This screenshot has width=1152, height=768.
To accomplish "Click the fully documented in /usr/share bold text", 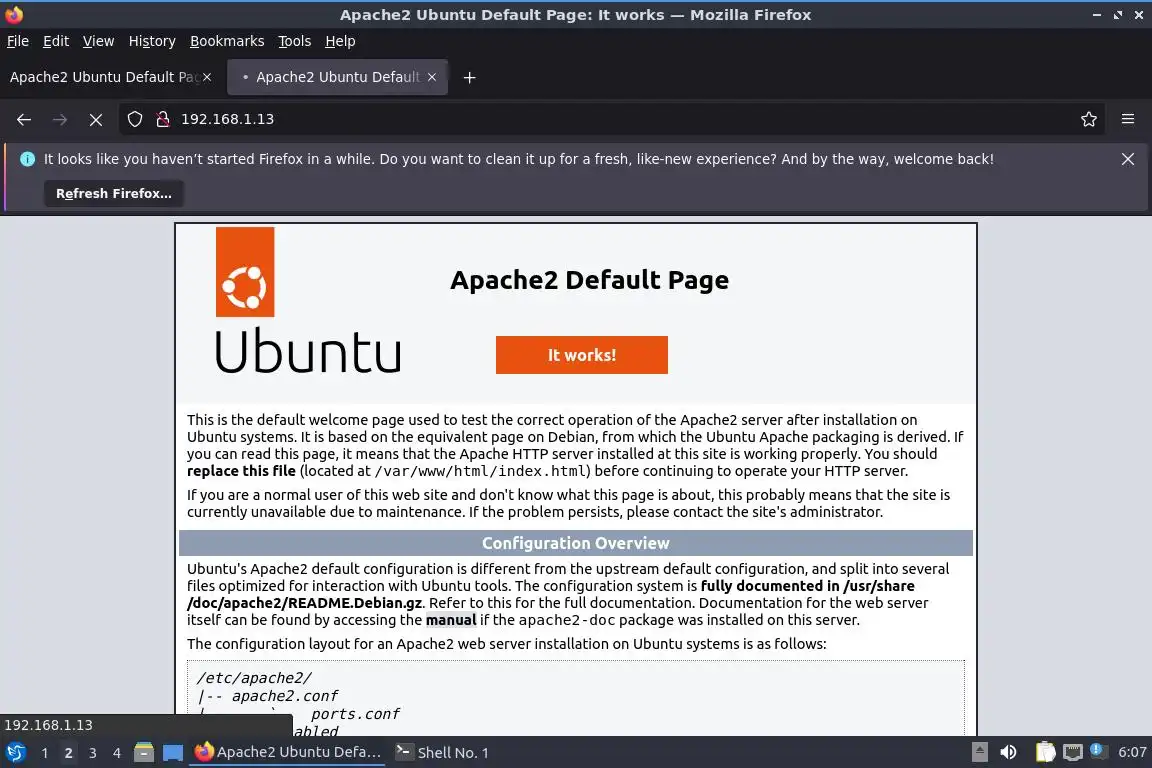I will click(807, 586).
